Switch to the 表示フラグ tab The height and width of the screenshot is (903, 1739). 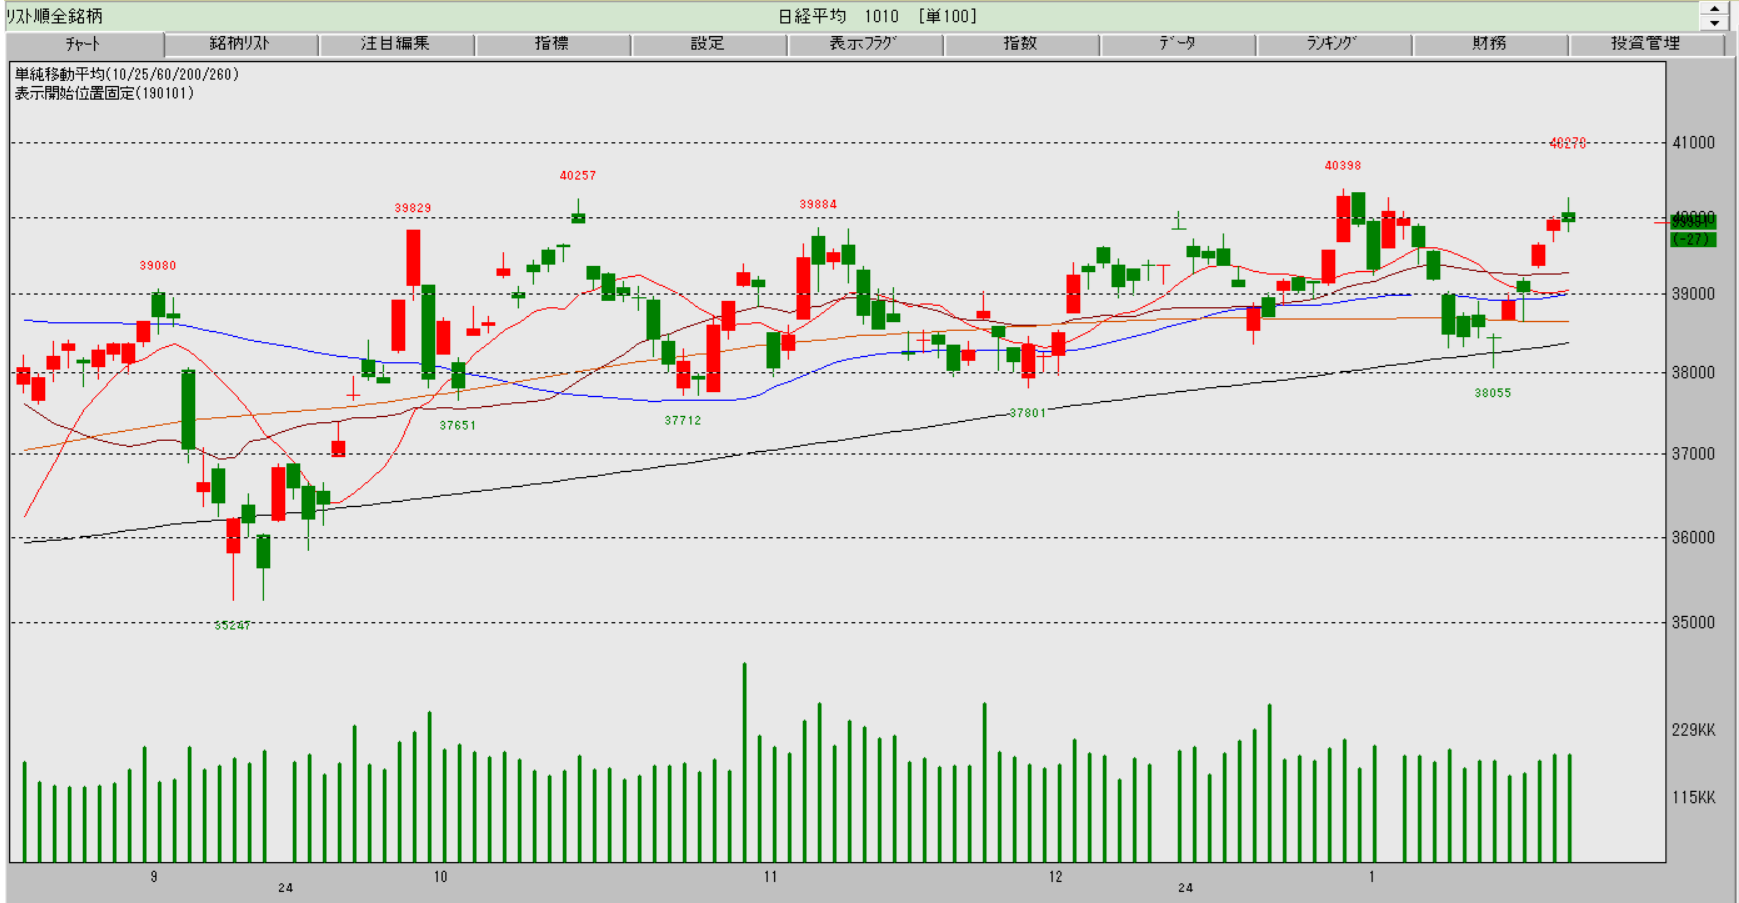click(x=864, y=44)
